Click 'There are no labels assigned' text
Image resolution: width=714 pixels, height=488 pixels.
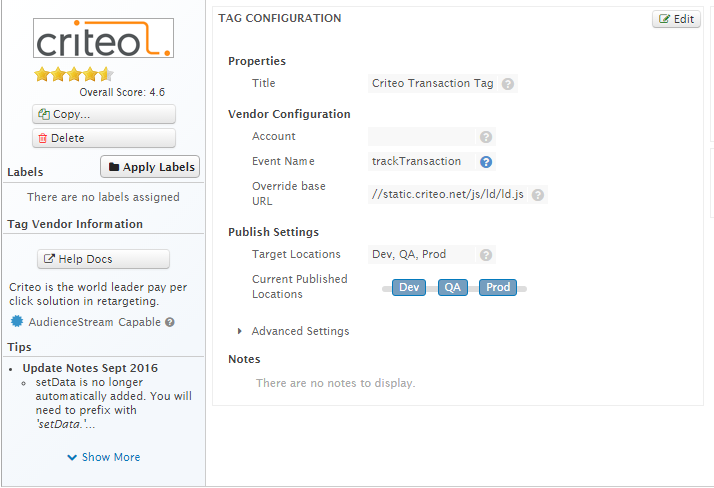point(103,197)
